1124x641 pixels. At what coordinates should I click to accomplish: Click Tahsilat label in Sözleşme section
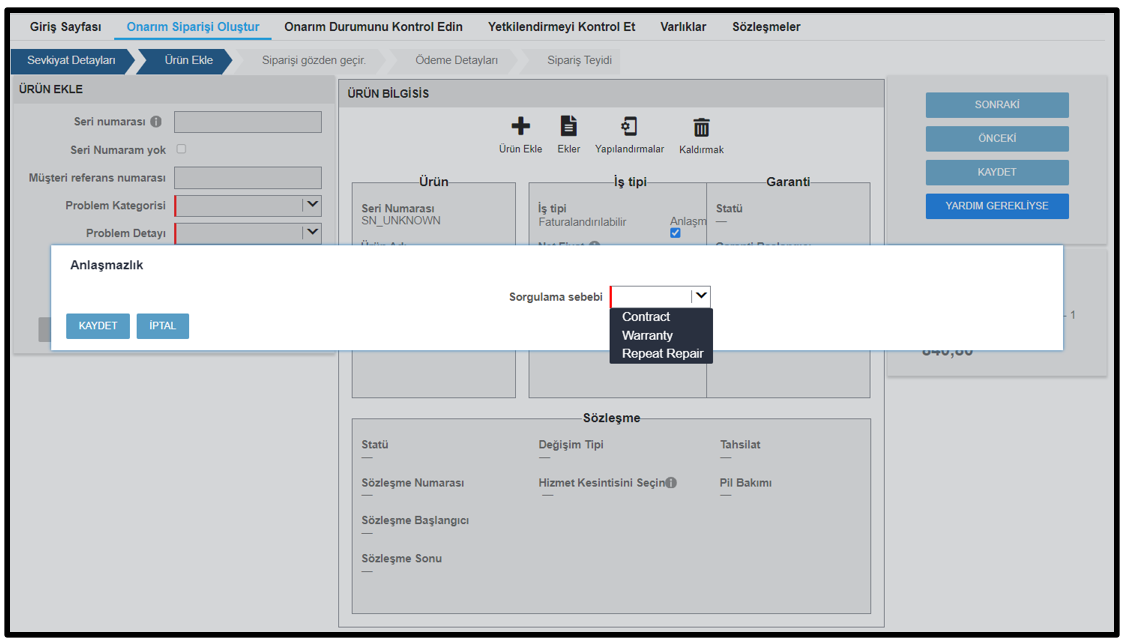(740, 445)
